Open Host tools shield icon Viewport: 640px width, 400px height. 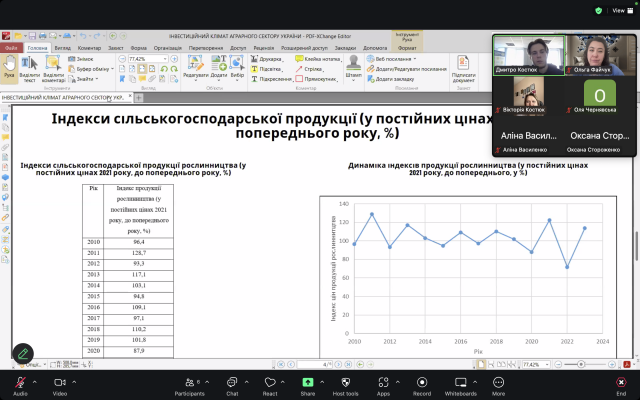tap(345, 383)
